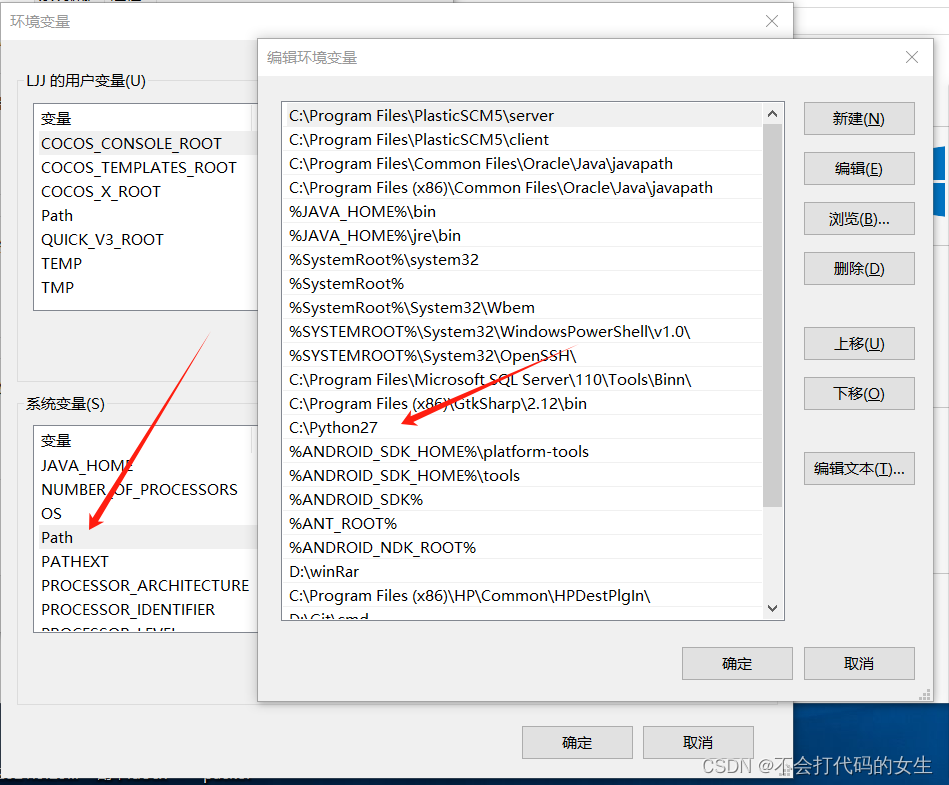
Task: Move entry up with 上移(U)
Action: pyautogui.click(x=858, y=344)
